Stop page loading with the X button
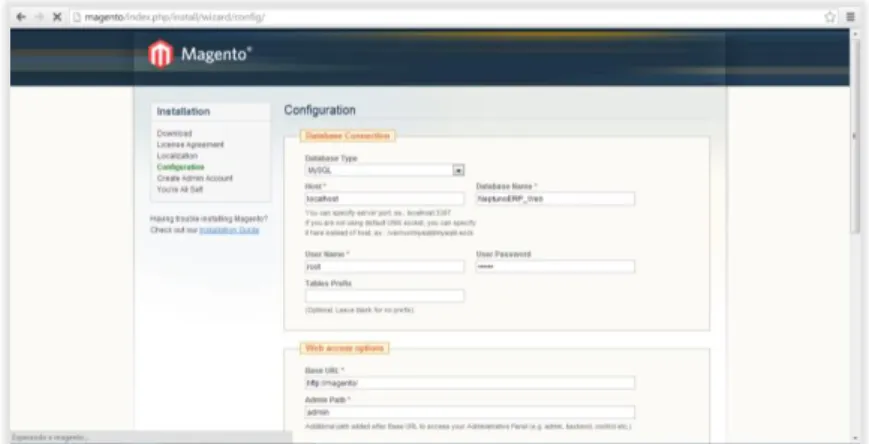Viewport: 869px width, 444px height. [57, 17]
